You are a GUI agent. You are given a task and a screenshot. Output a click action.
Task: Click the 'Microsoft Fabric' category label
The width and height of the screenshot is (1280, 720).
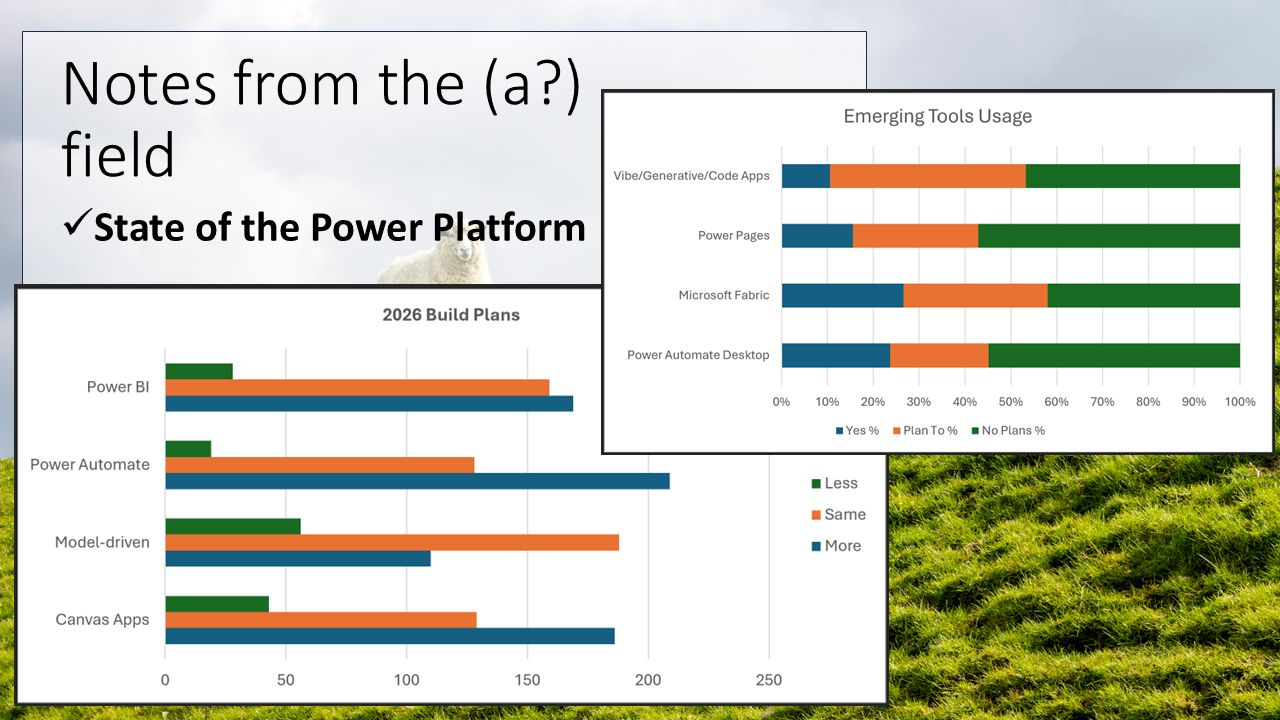point(724,295)
